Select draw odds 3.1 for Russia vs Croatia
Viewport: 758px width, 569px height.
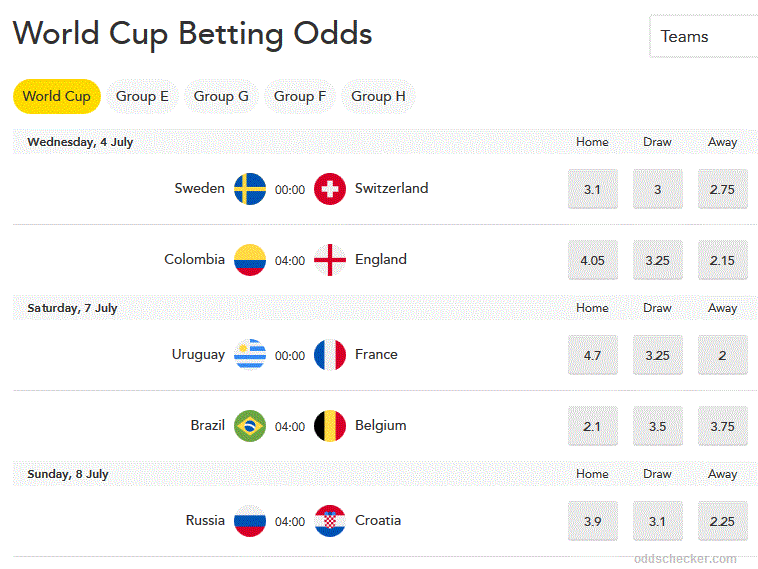[657, 521]
